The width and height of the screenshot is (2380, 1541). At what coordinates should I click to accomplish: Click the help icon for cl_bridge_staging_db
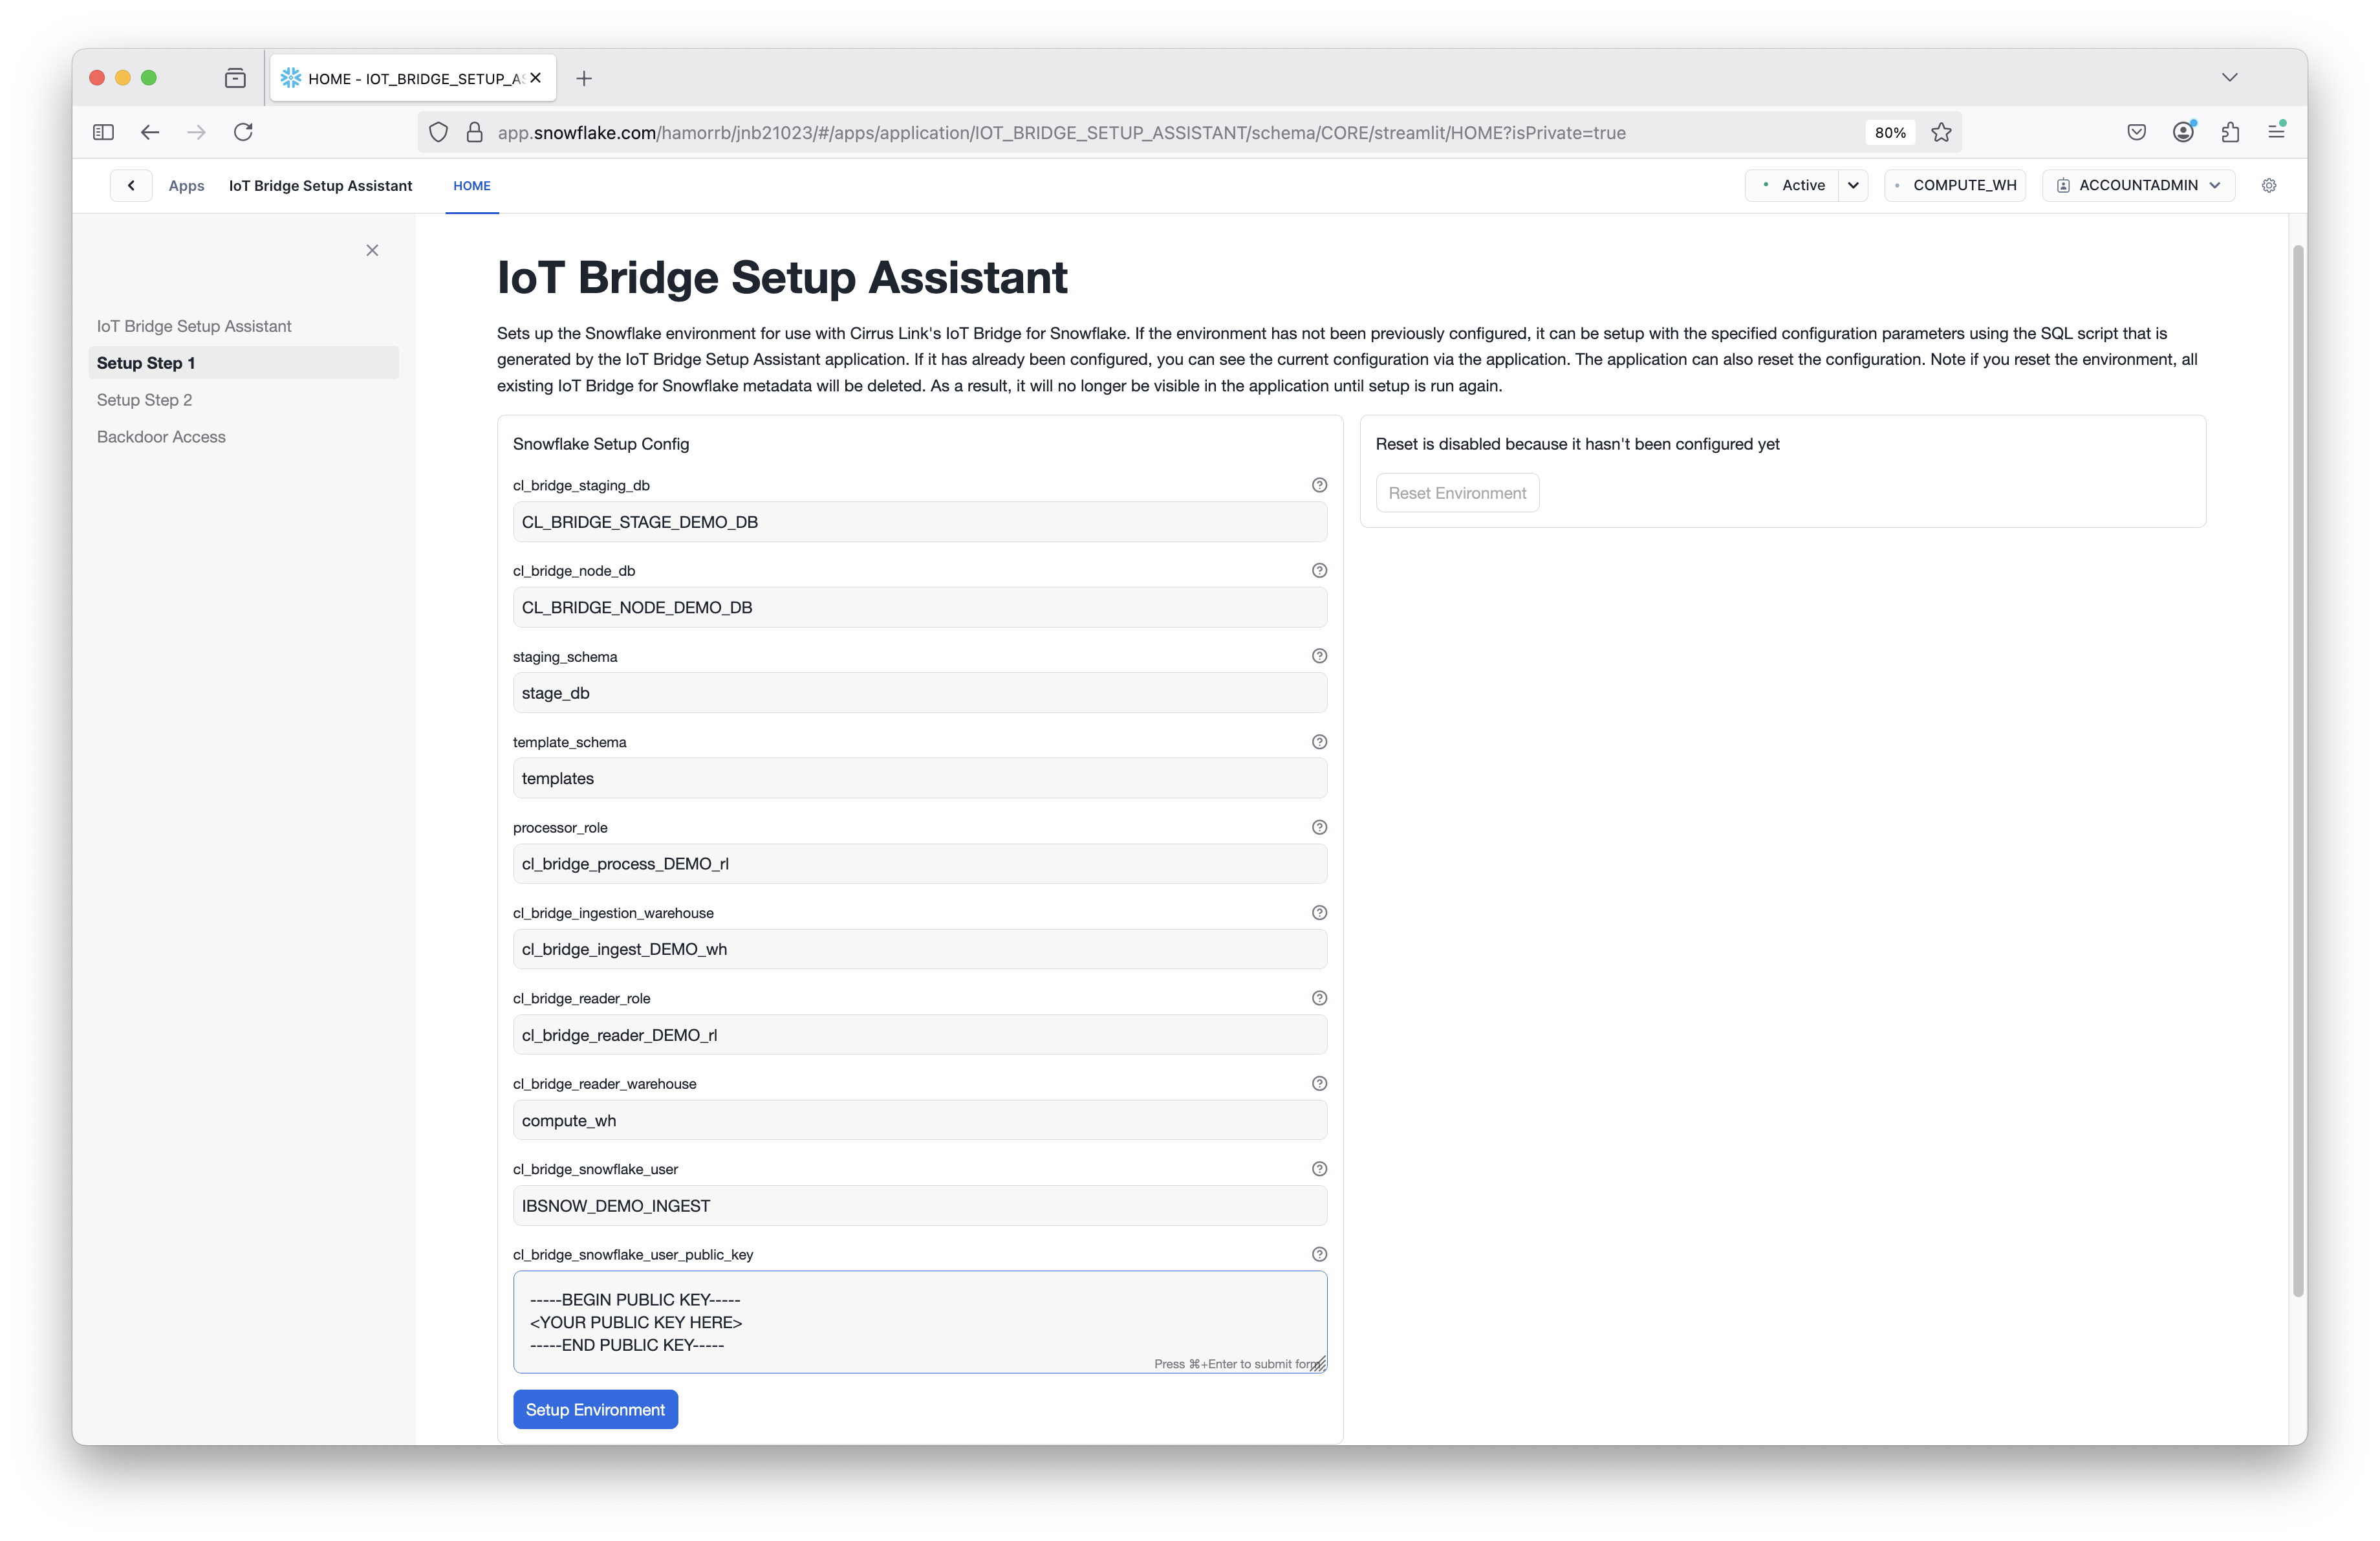coord(1319,485)
